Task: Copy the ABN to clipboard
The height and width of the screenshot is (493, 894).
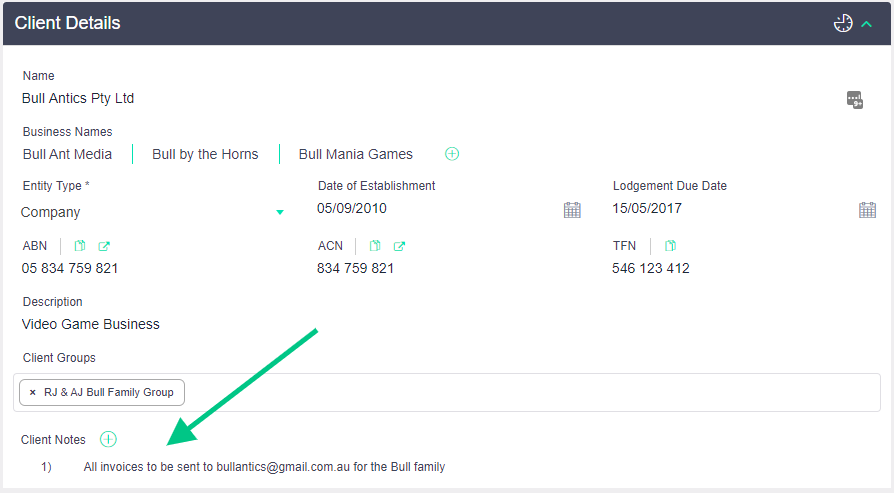Action: pos(80,246)
